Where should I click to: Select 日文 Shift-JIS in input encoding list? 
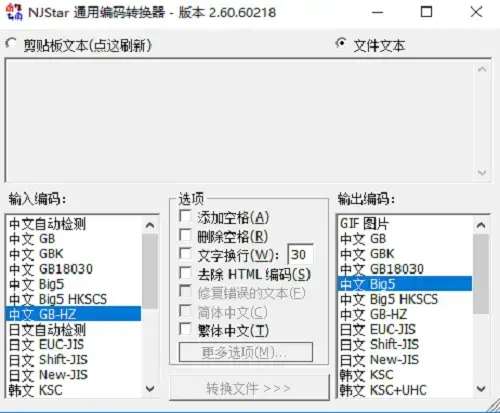(x=74, y=360)
